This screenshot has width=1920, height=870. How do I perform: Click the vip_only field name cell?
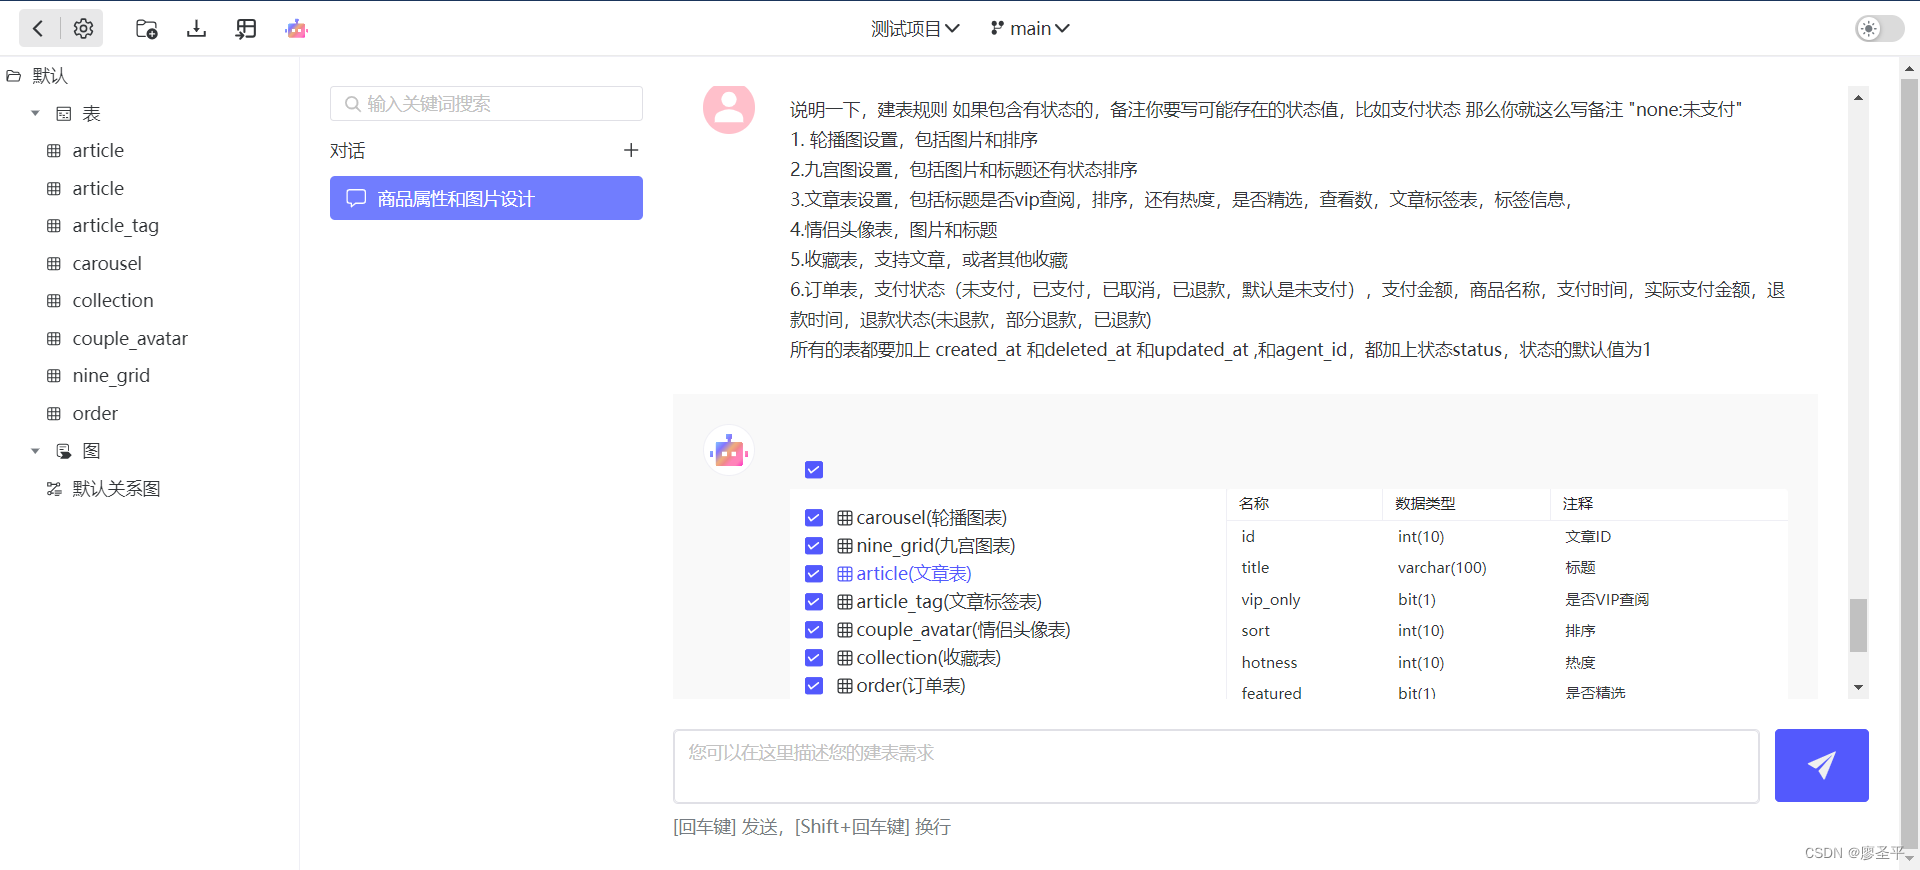tap(1271, 600)
